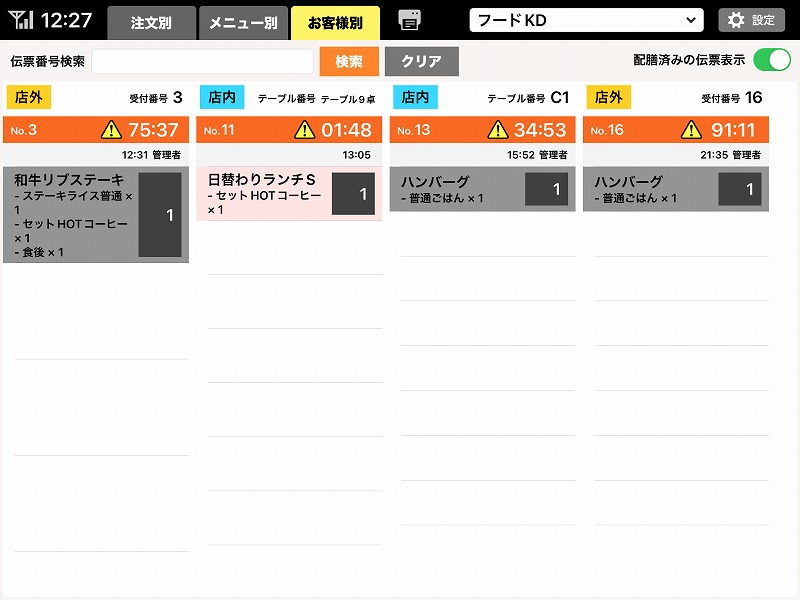Click warning triangle on order No.16
The width and height of the screenshot is (800, 600).
point(690,130)
